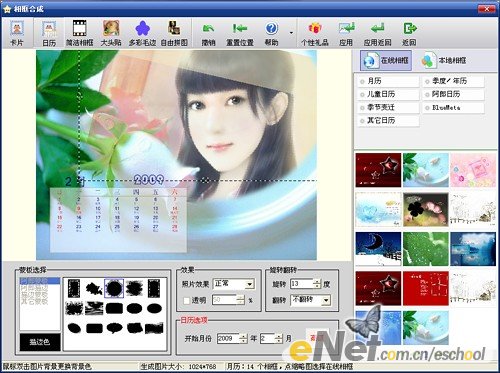Increase the start month value
The width and height of the screenshot is (500, 373).
[279, 336]
